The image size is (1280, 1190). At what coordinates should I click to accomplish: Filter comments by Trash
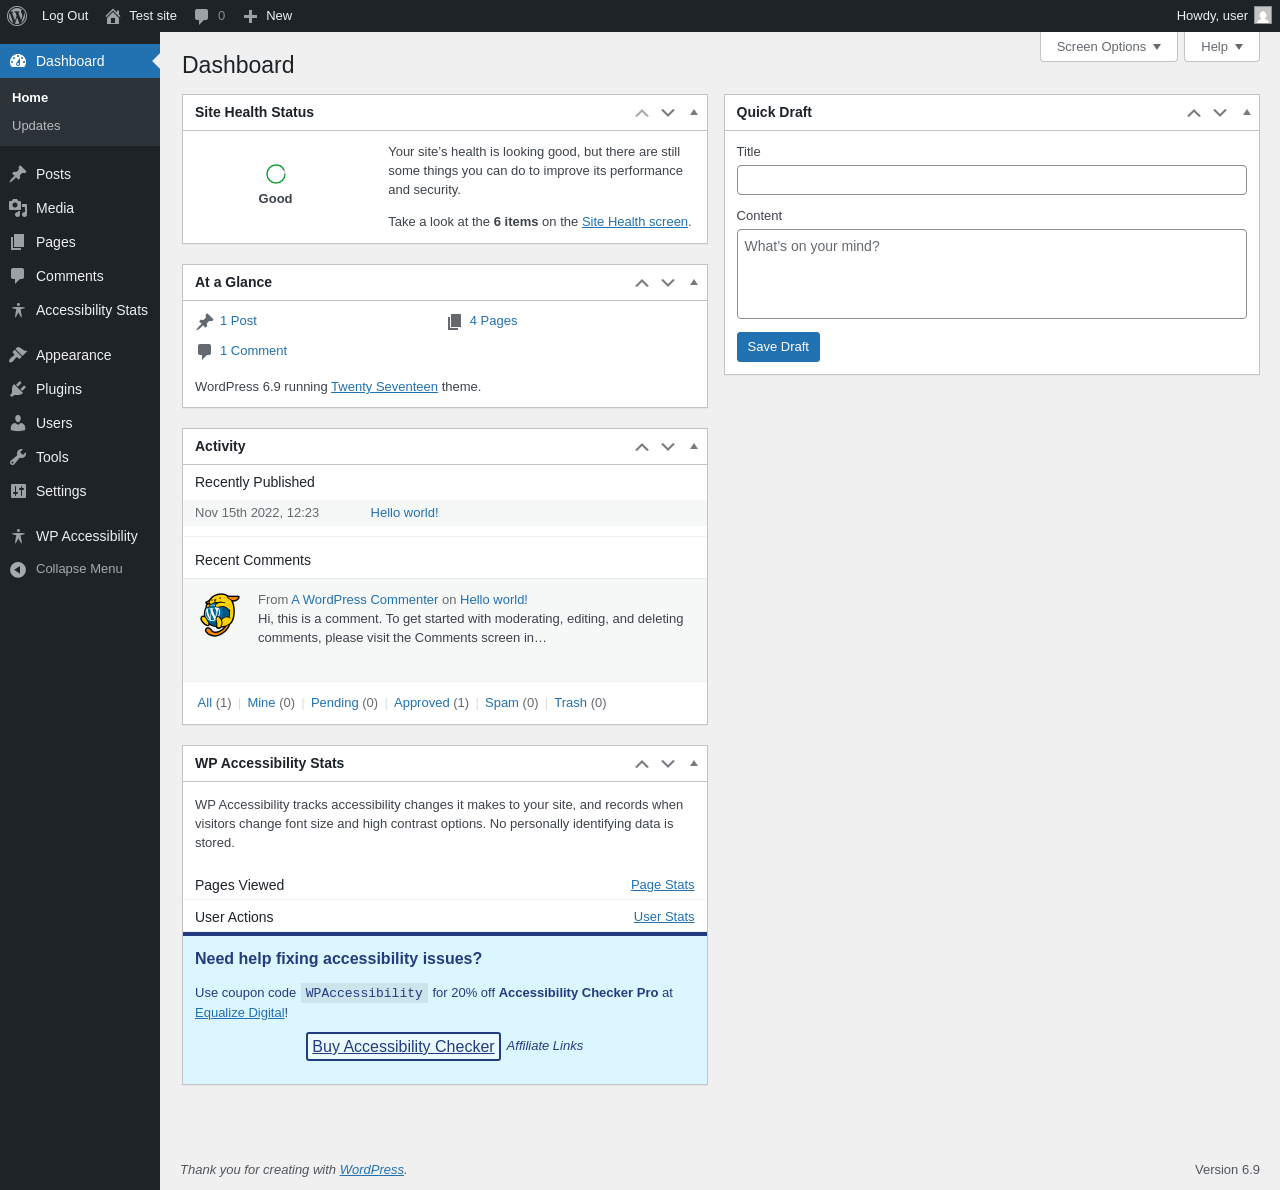coord(570,703)
